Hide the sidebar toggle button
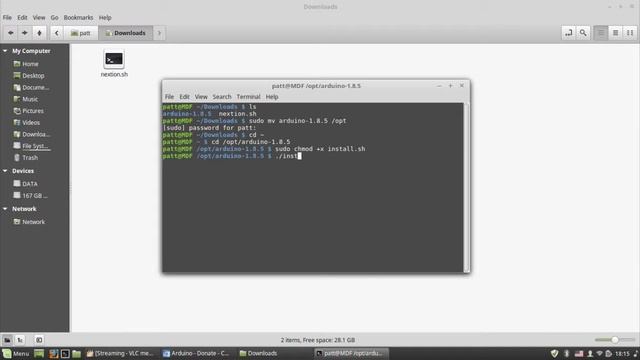The width and height of the screenshot is (640, 360). [x=39, y=340]
